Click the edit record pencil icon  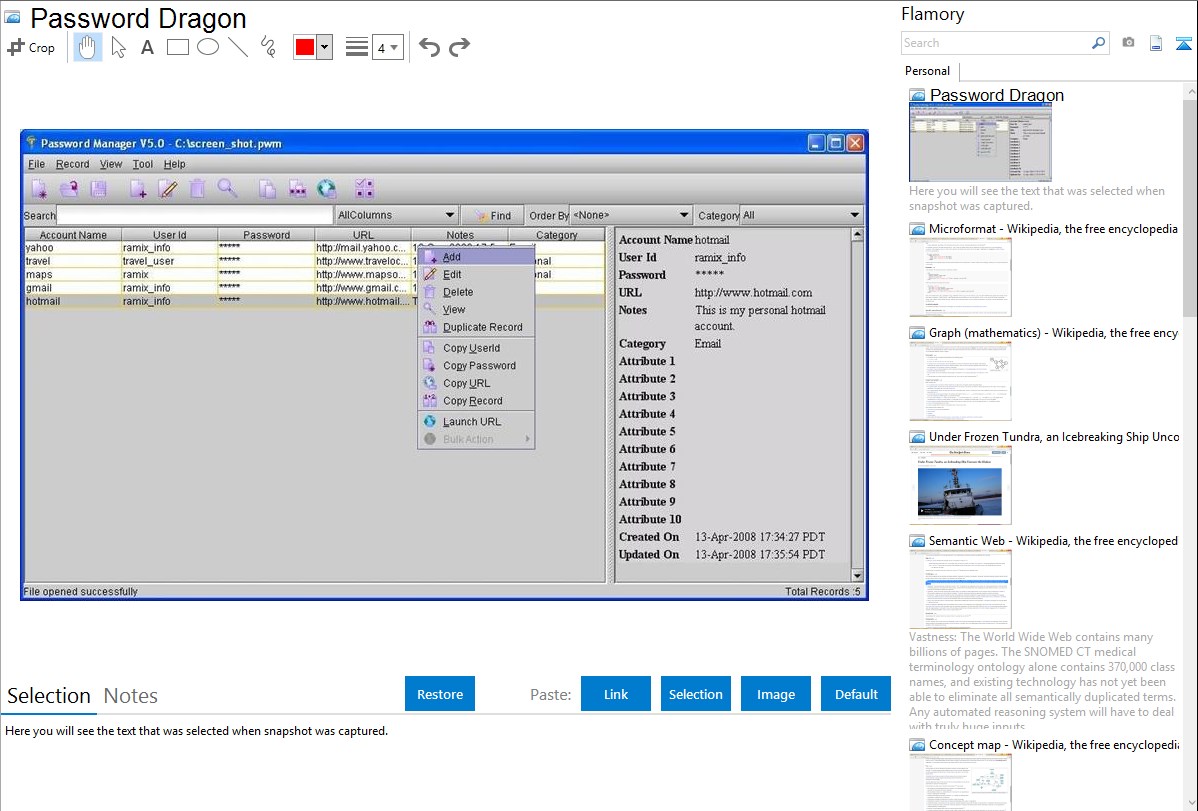[x=168, y=189]
